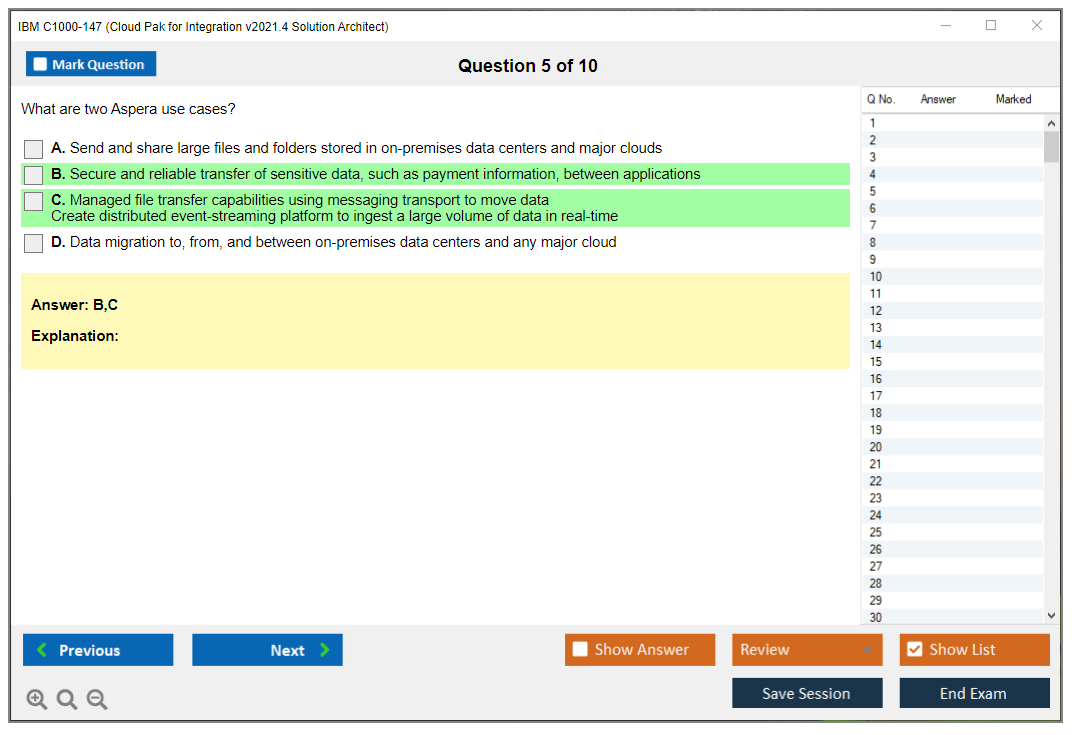Select answer option A checkbox

(34, 149)
